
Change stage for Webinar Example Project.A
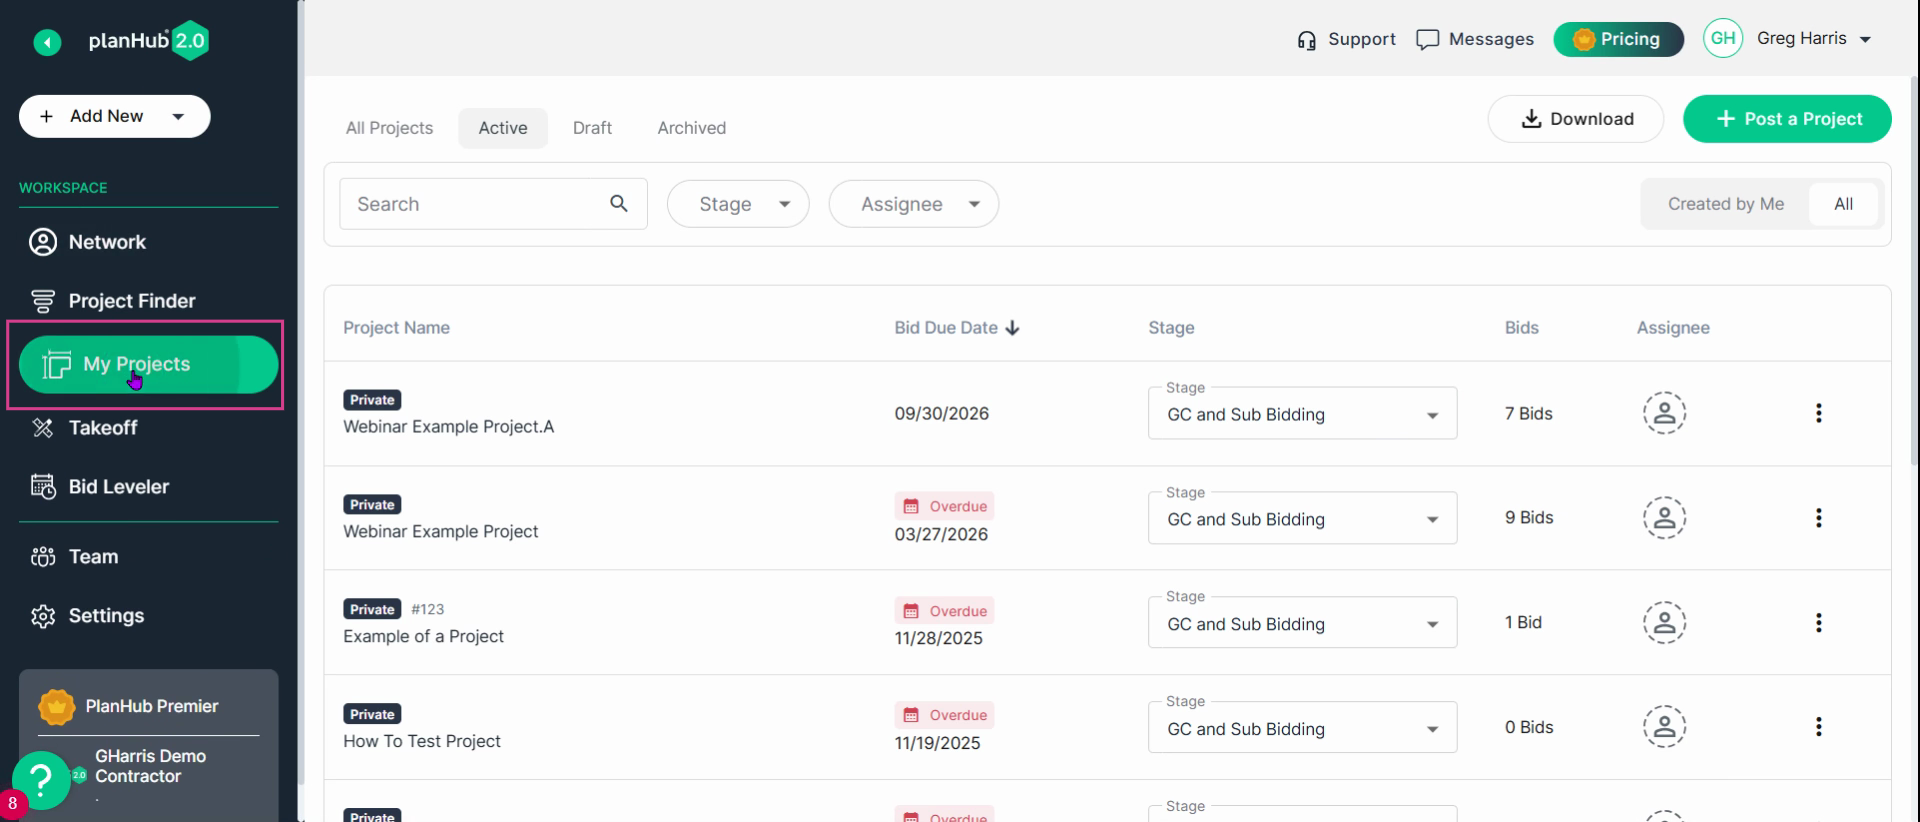pos(1302,414)
